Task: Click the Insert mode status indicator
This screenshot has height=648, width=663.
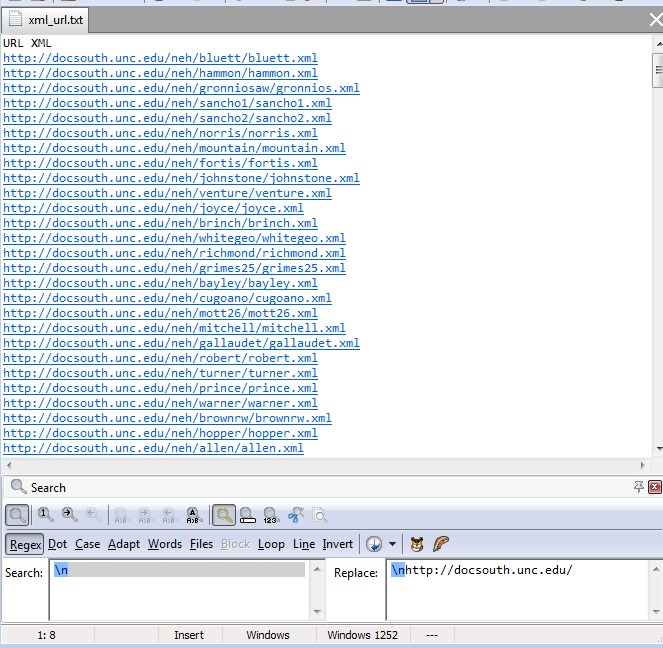Action: 189,635
